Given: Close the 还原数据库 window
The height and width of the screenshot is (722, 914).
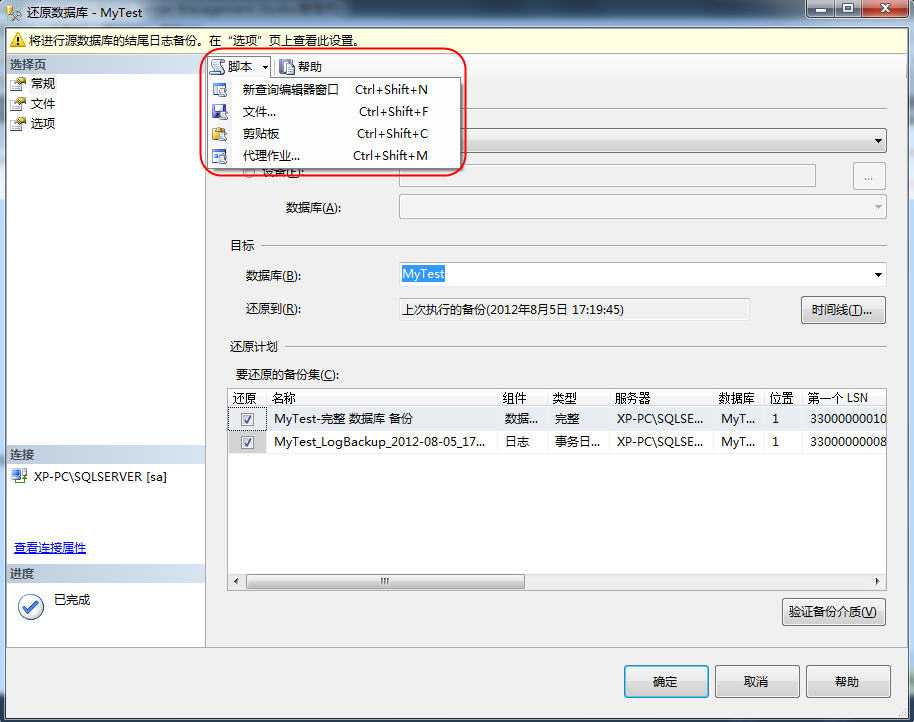Looking at the screenshot, I should coord(885,9).
